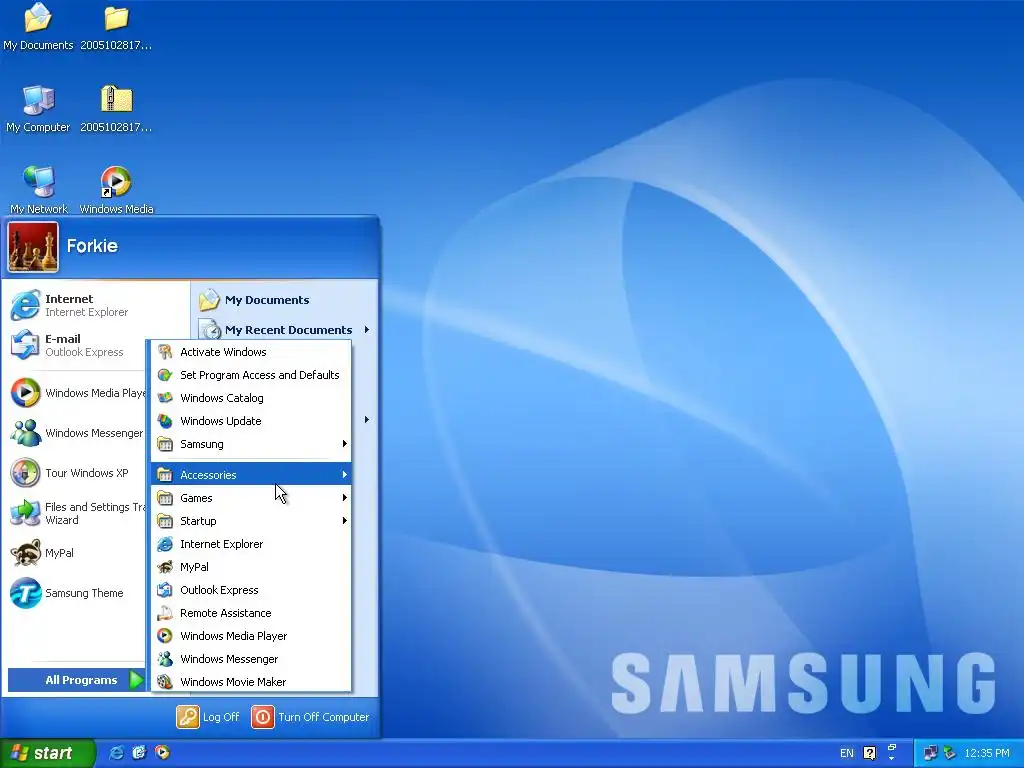1024x768 pixels.
Task: Open Windows Movie Maker
Action: 251,682
